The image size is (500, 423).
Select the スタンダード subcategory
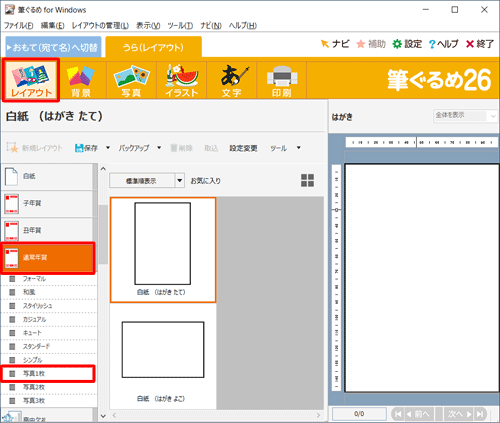pos(49,346)
